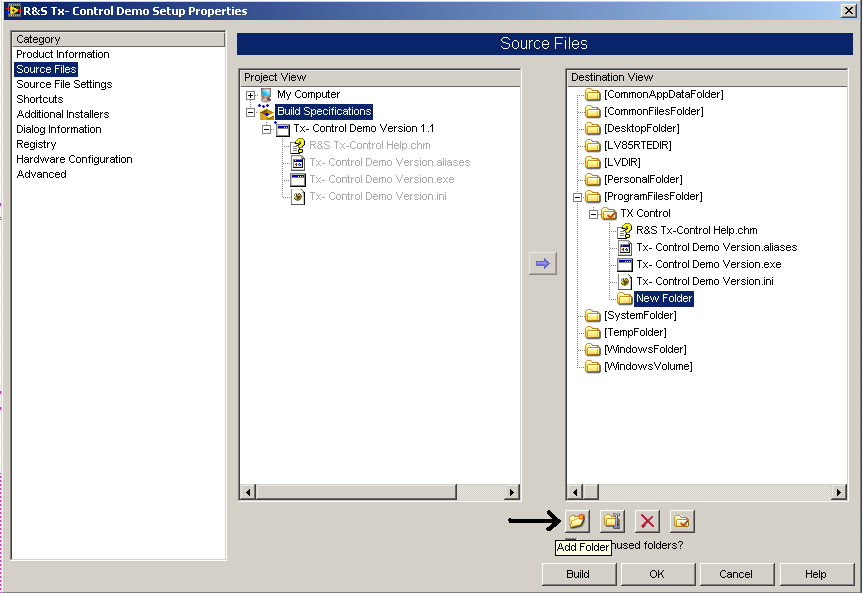Click the icon of greyed Tx- Control Demo Version.exe
This screenshot has height=593, width=863.
(x=298, y=179)
